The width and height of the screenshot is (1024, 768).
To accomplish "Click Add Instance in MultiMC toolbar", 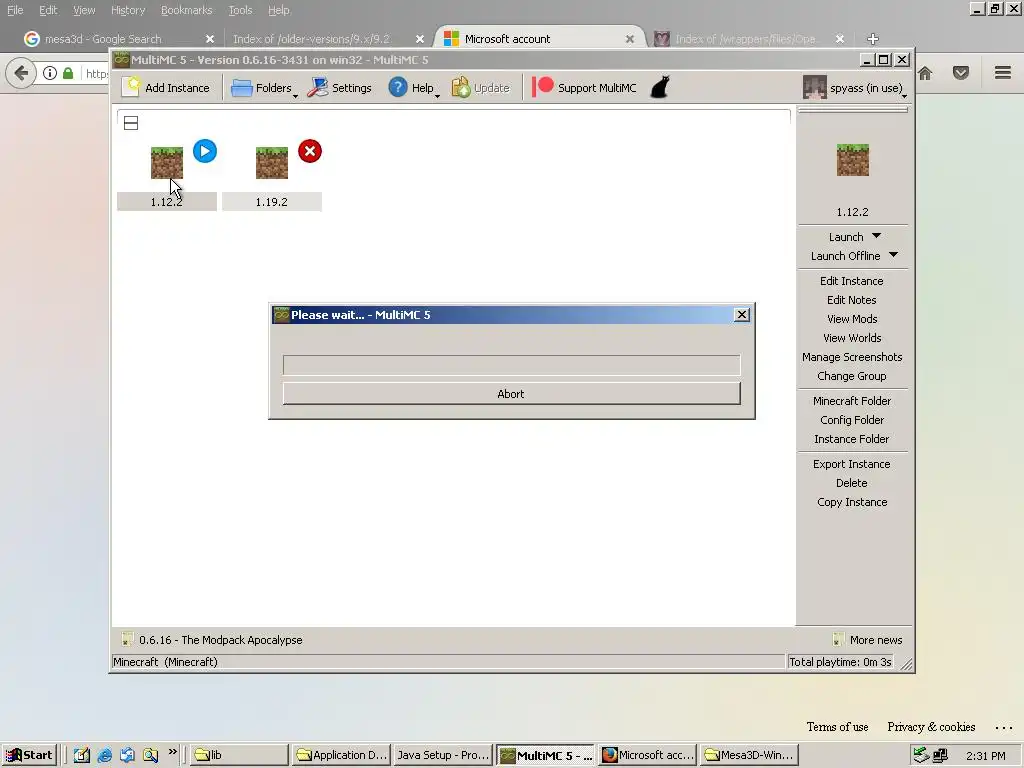I will (x=166, y=88).
